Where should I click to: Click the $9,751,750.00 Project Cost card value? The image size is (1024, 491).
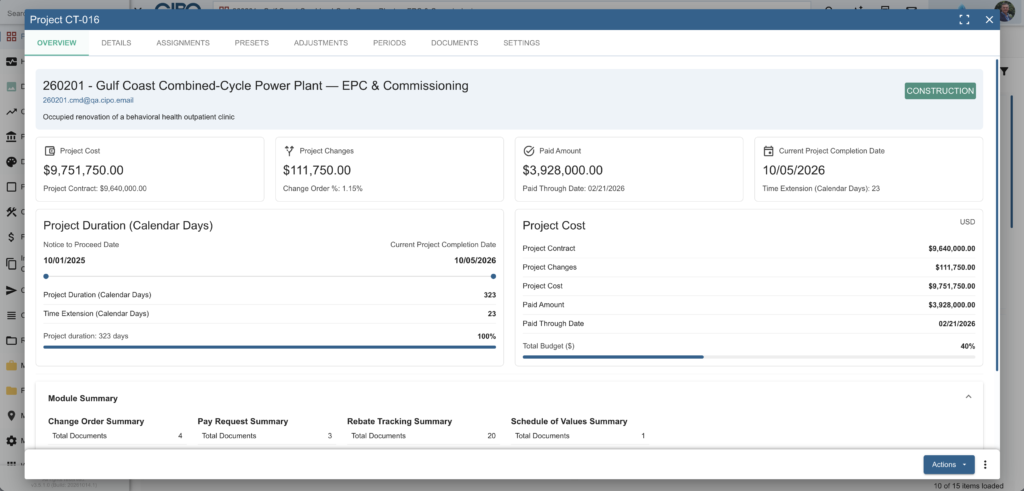click(x=84, y=170)
